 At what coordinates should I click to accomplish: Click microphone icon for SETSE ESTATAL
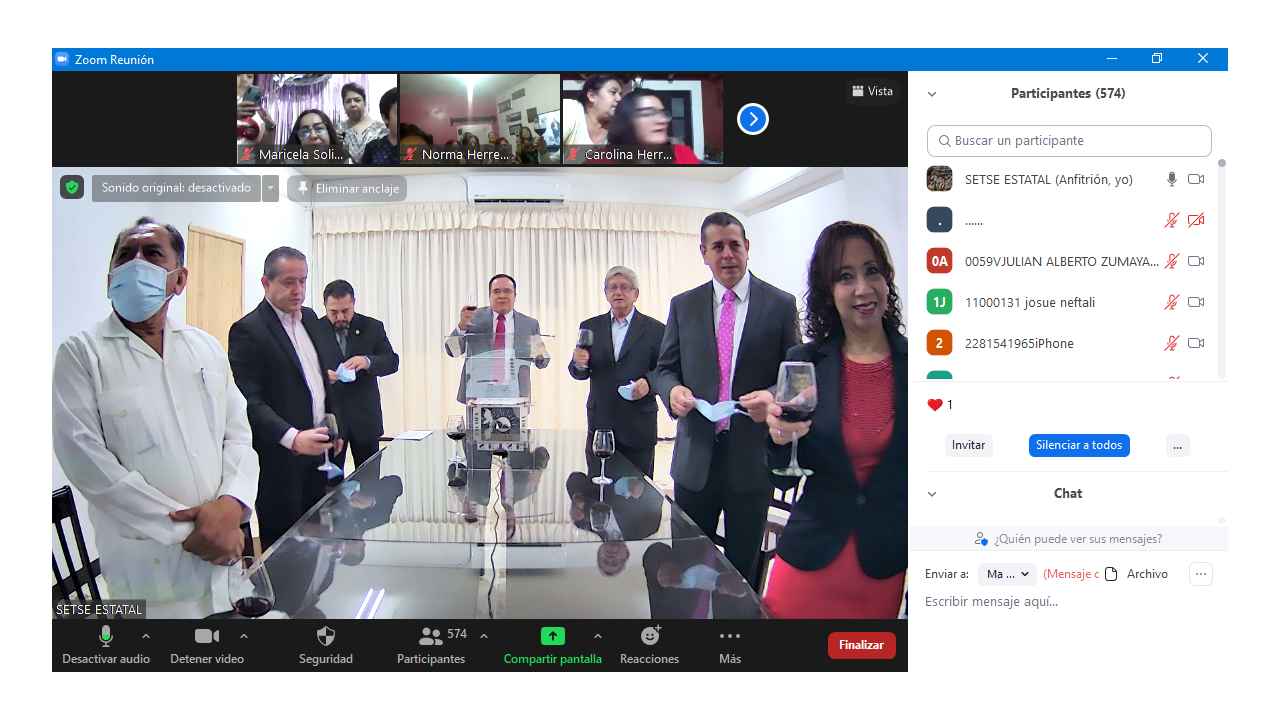click(x=1172, y=179)
